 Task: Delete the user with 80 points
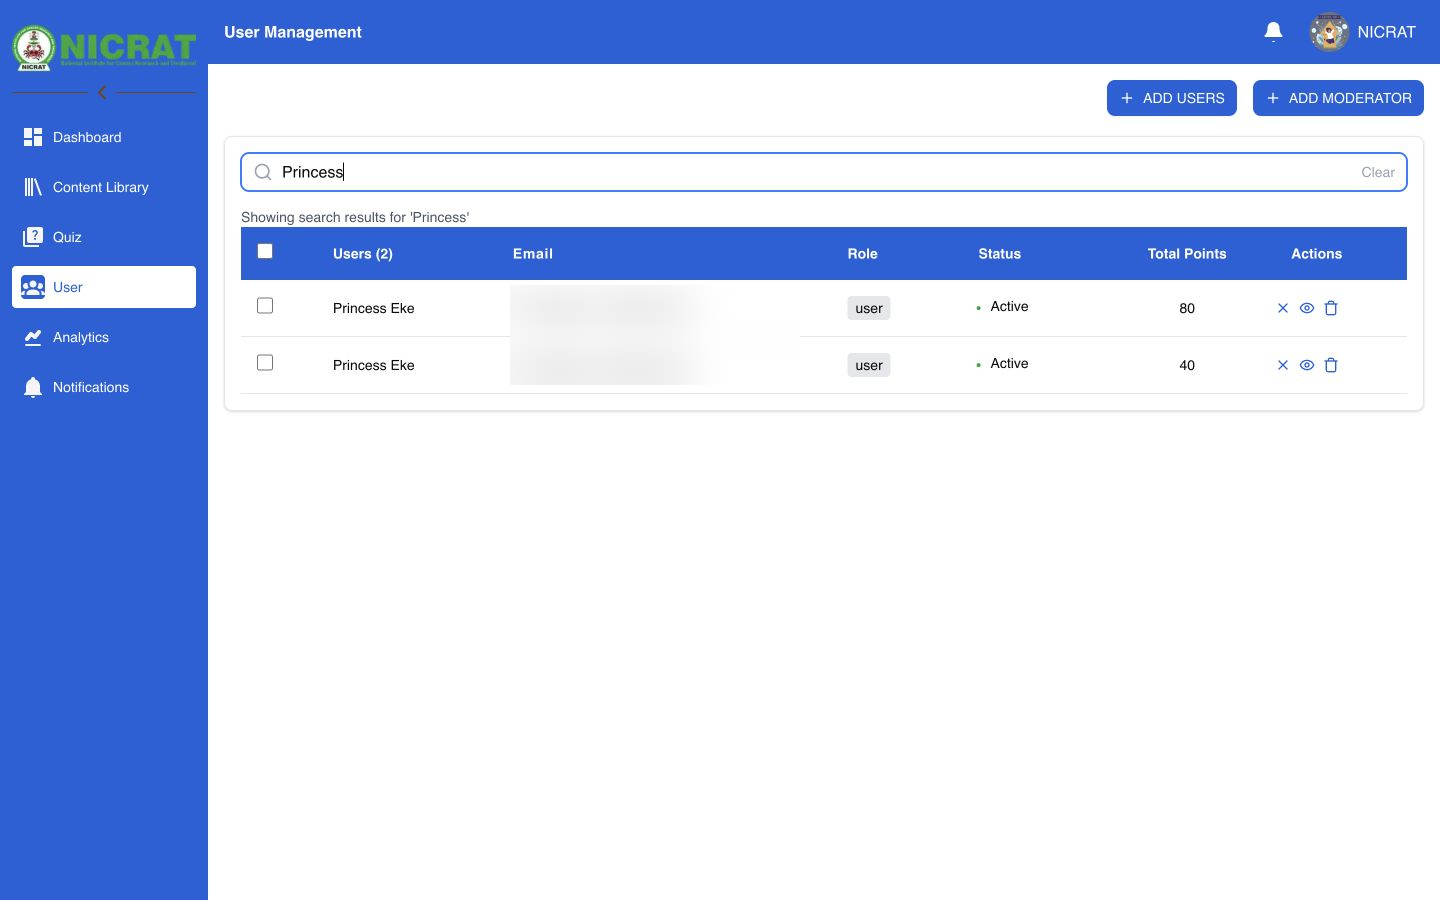coord(1331,308)
